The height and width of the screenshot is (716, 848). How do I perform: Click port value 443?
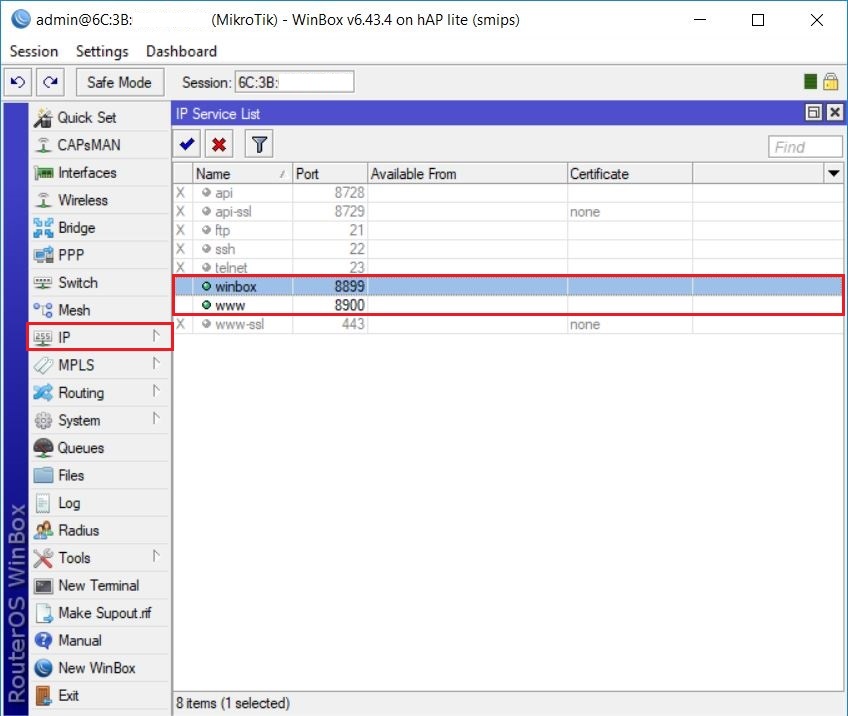coord(353,324)
